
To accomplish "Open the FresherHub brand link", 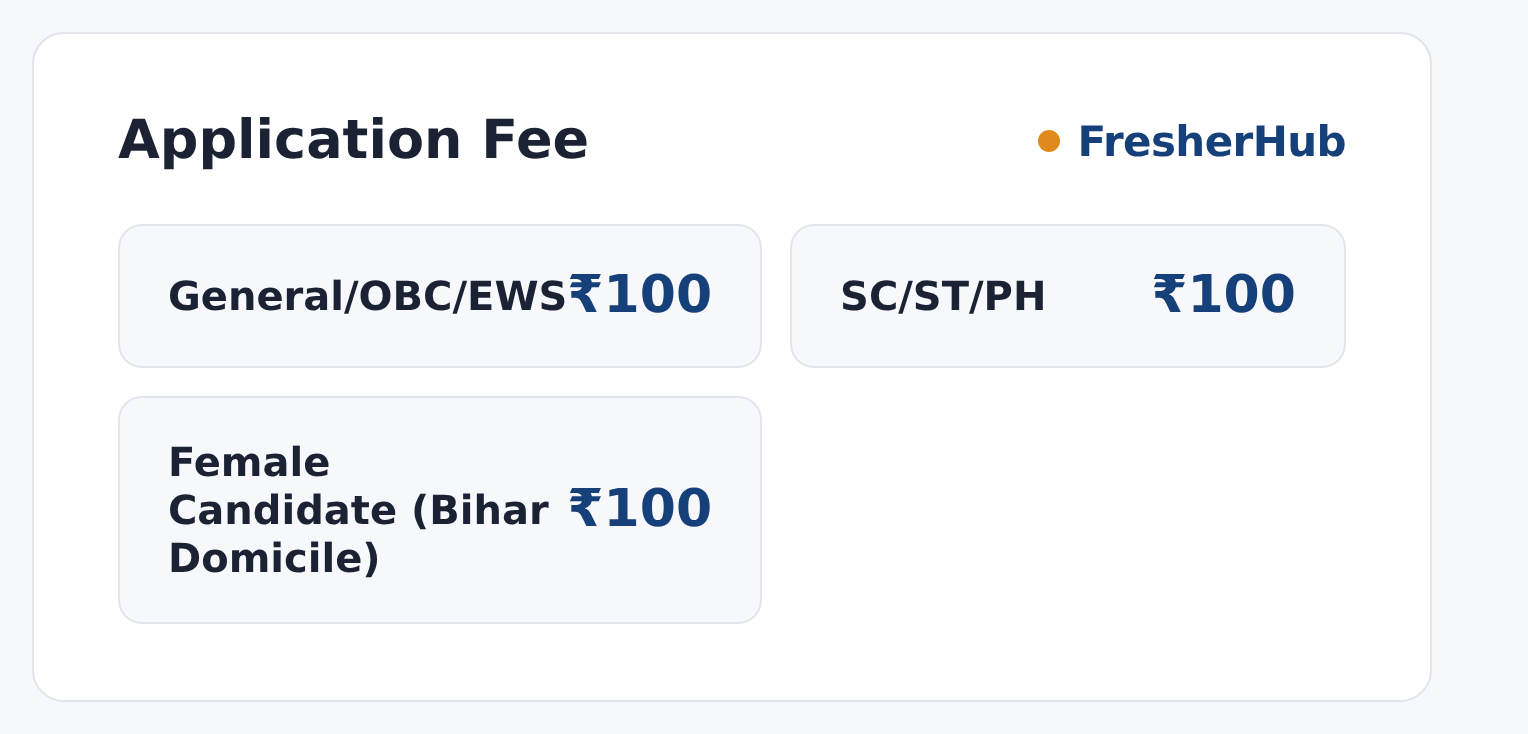I will 1211,142.
